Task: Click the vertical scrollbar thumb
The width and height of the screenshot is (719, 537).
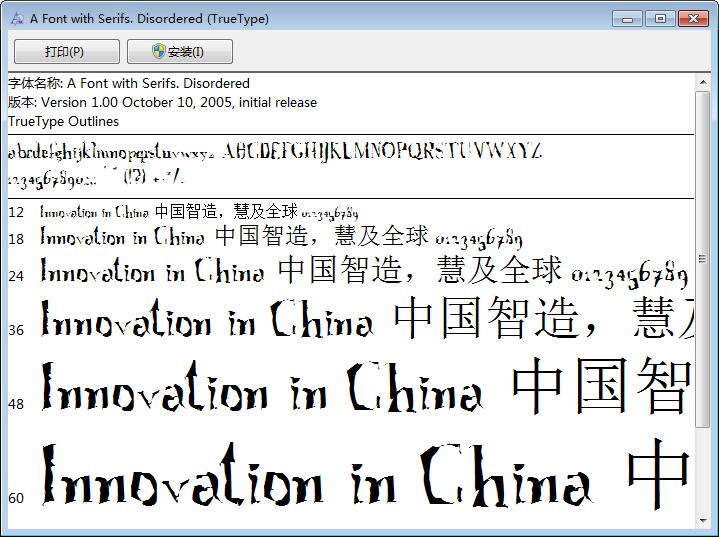Action: [702, 259]
